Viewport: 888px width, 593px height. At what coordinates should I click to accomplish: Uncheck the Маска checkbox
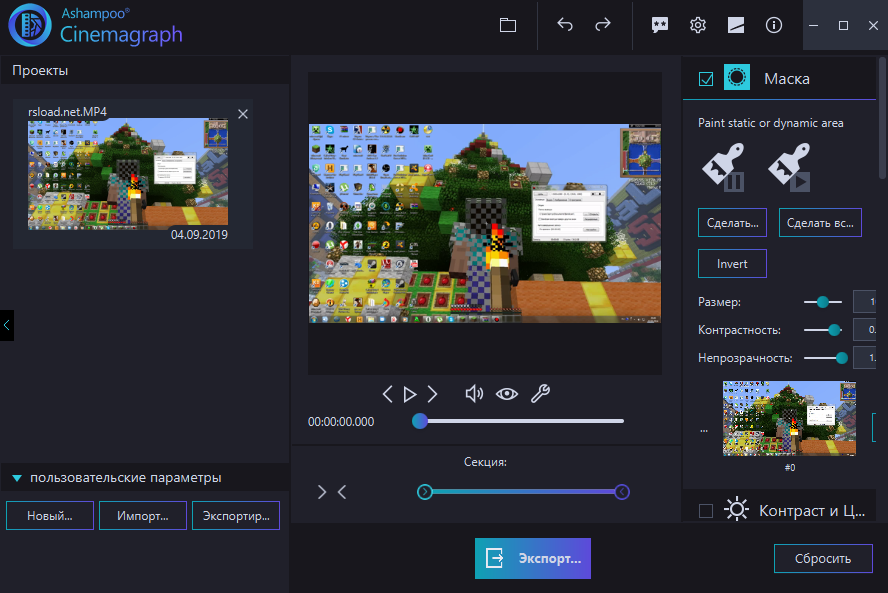706,79
